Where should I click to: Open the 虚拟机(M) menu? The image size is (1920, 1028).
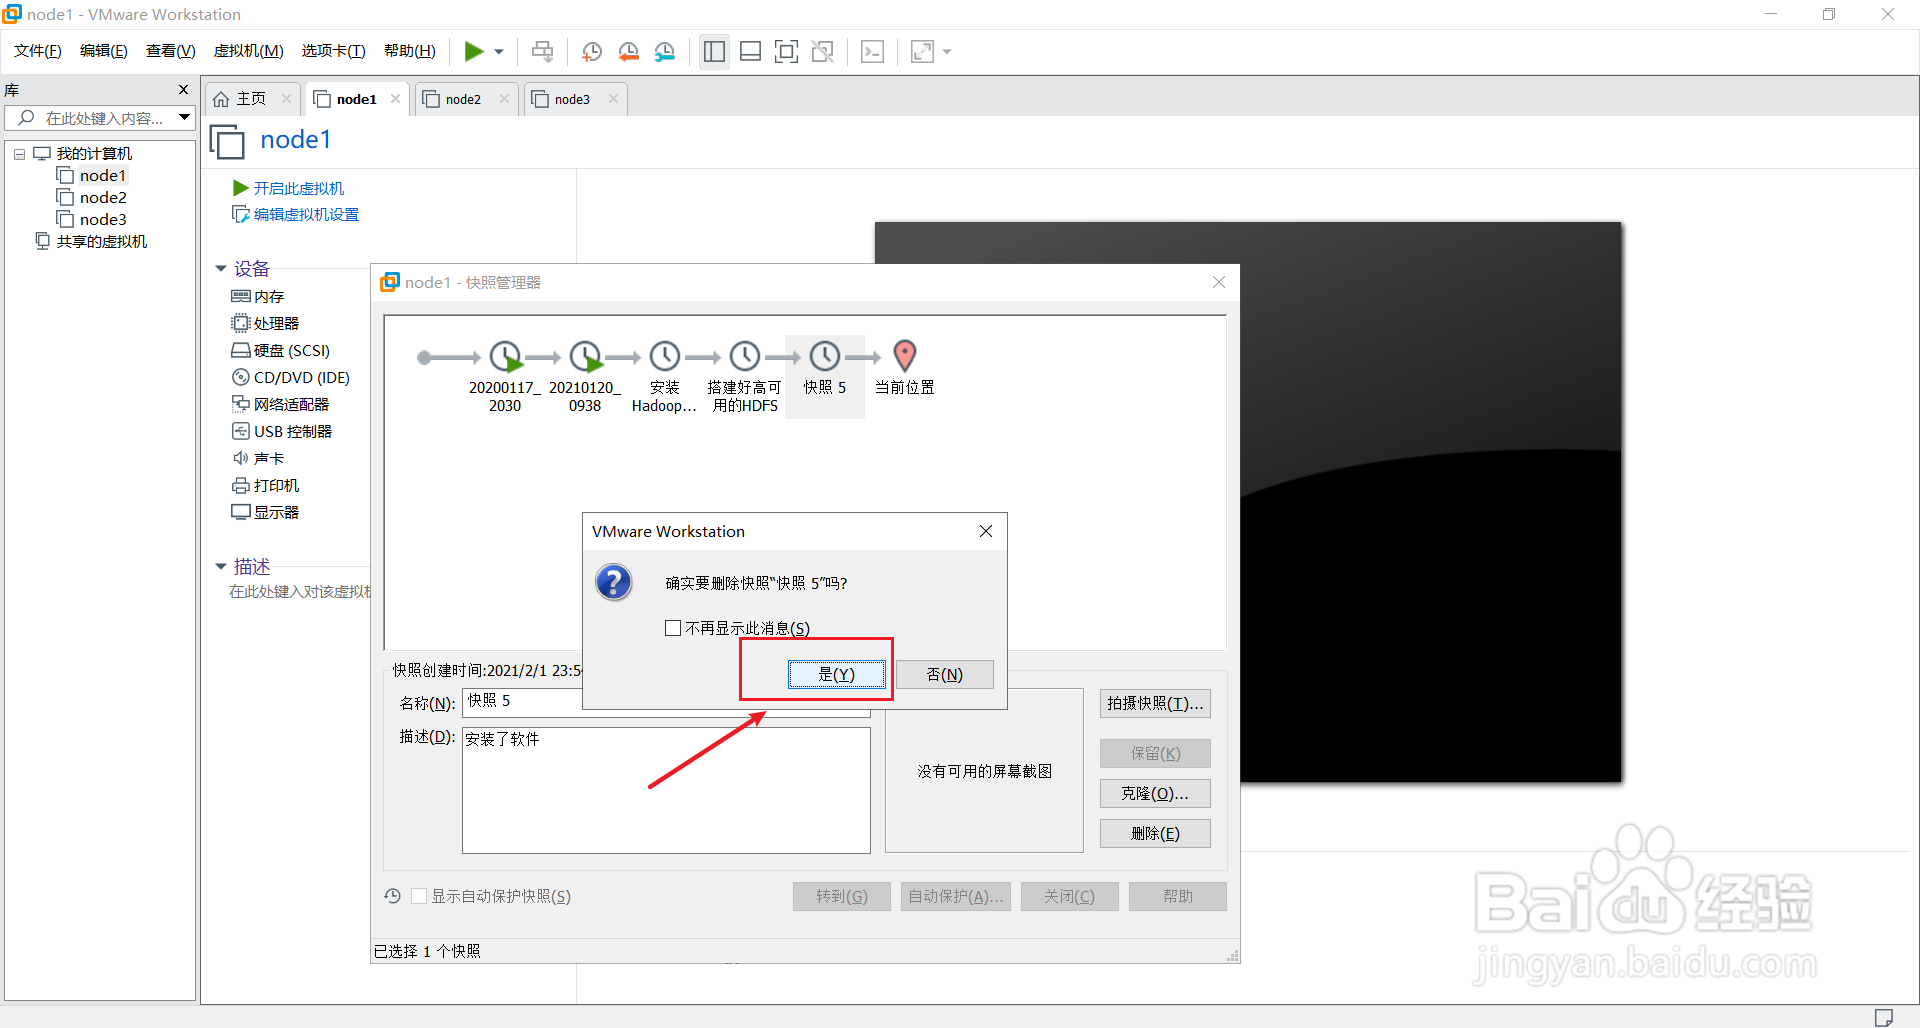point(248,50)
